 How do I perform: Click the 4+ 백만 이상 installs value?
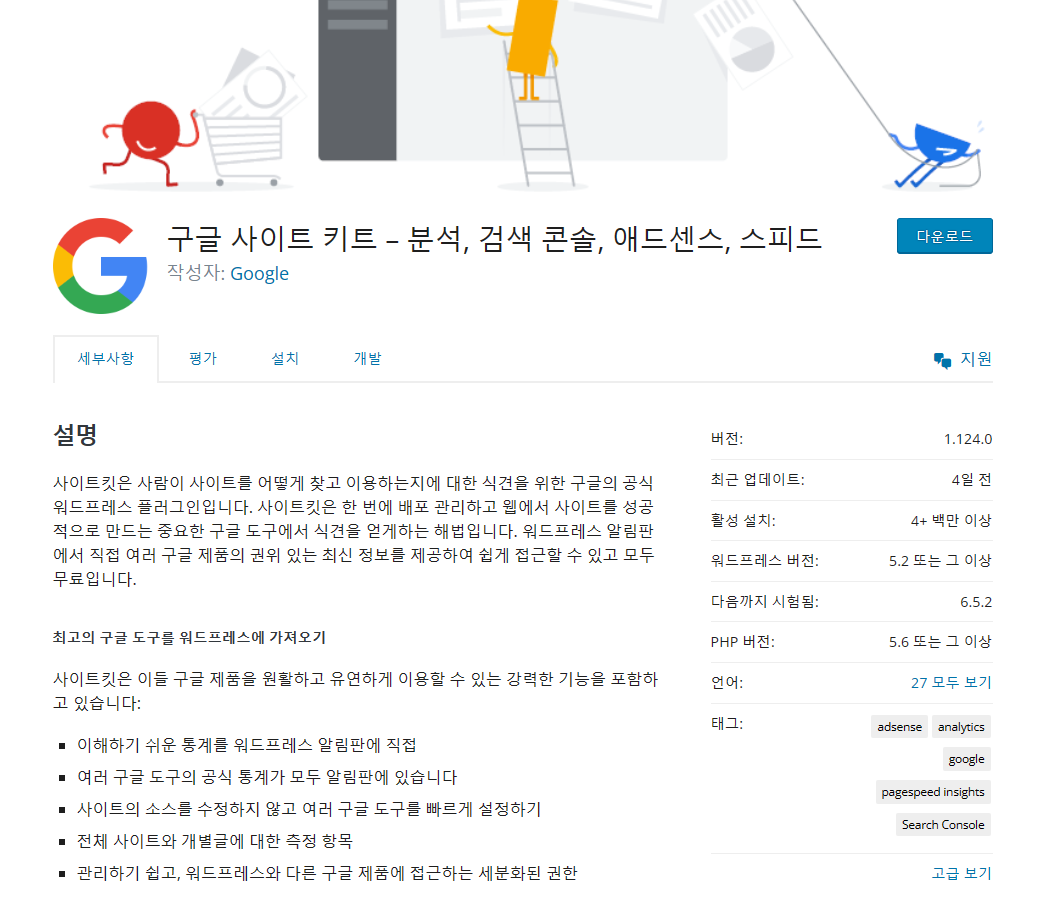(x=951, y=520)
